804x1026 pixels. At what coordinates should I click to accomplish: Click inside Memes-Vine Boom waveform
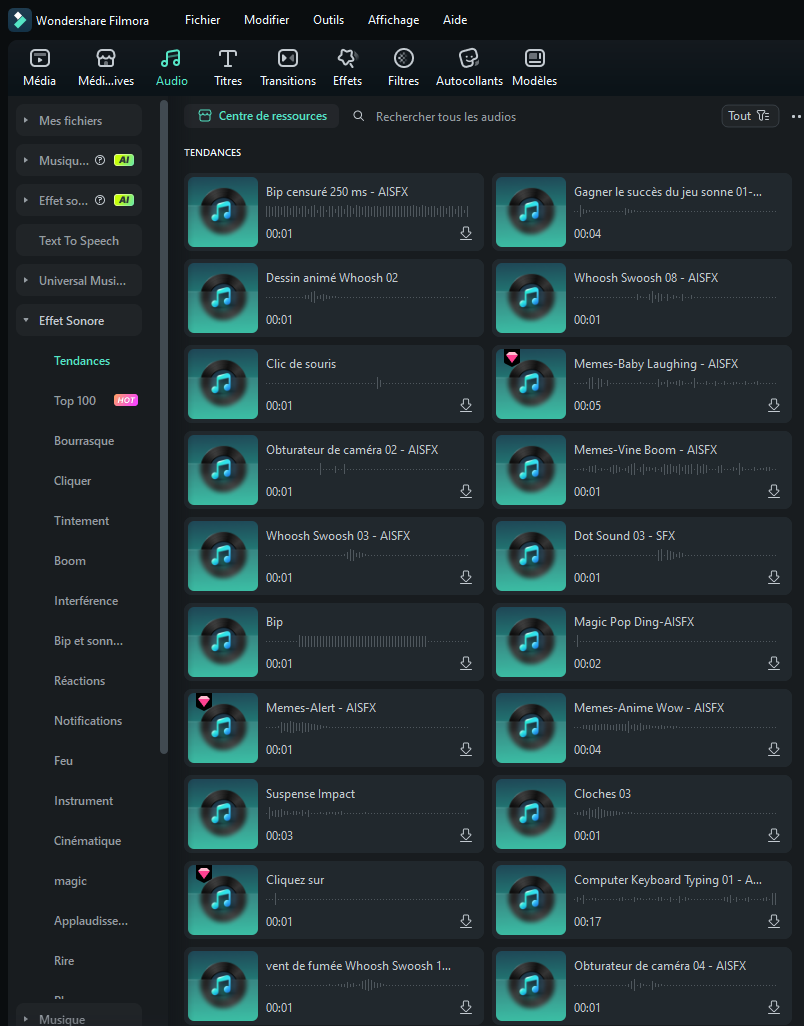[675, 469]
